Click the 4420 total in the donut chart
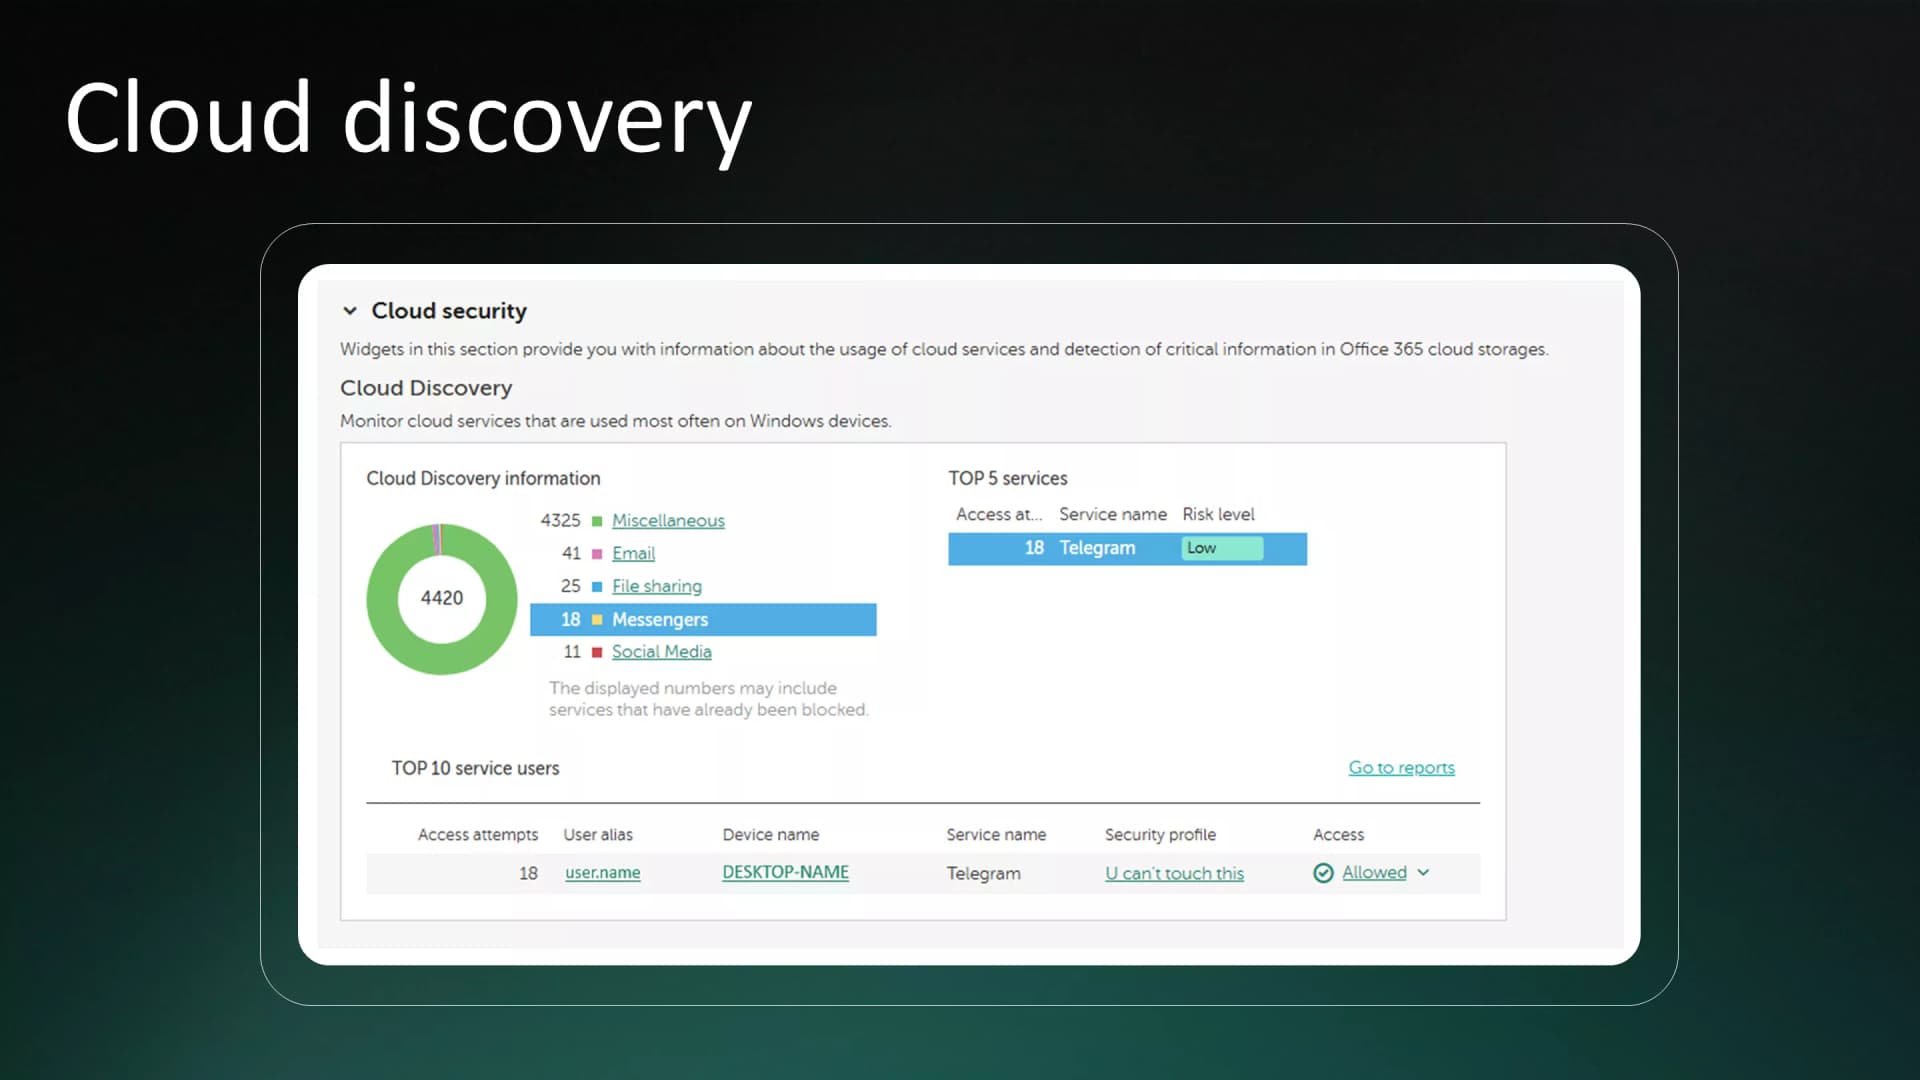 click(442, 598)
